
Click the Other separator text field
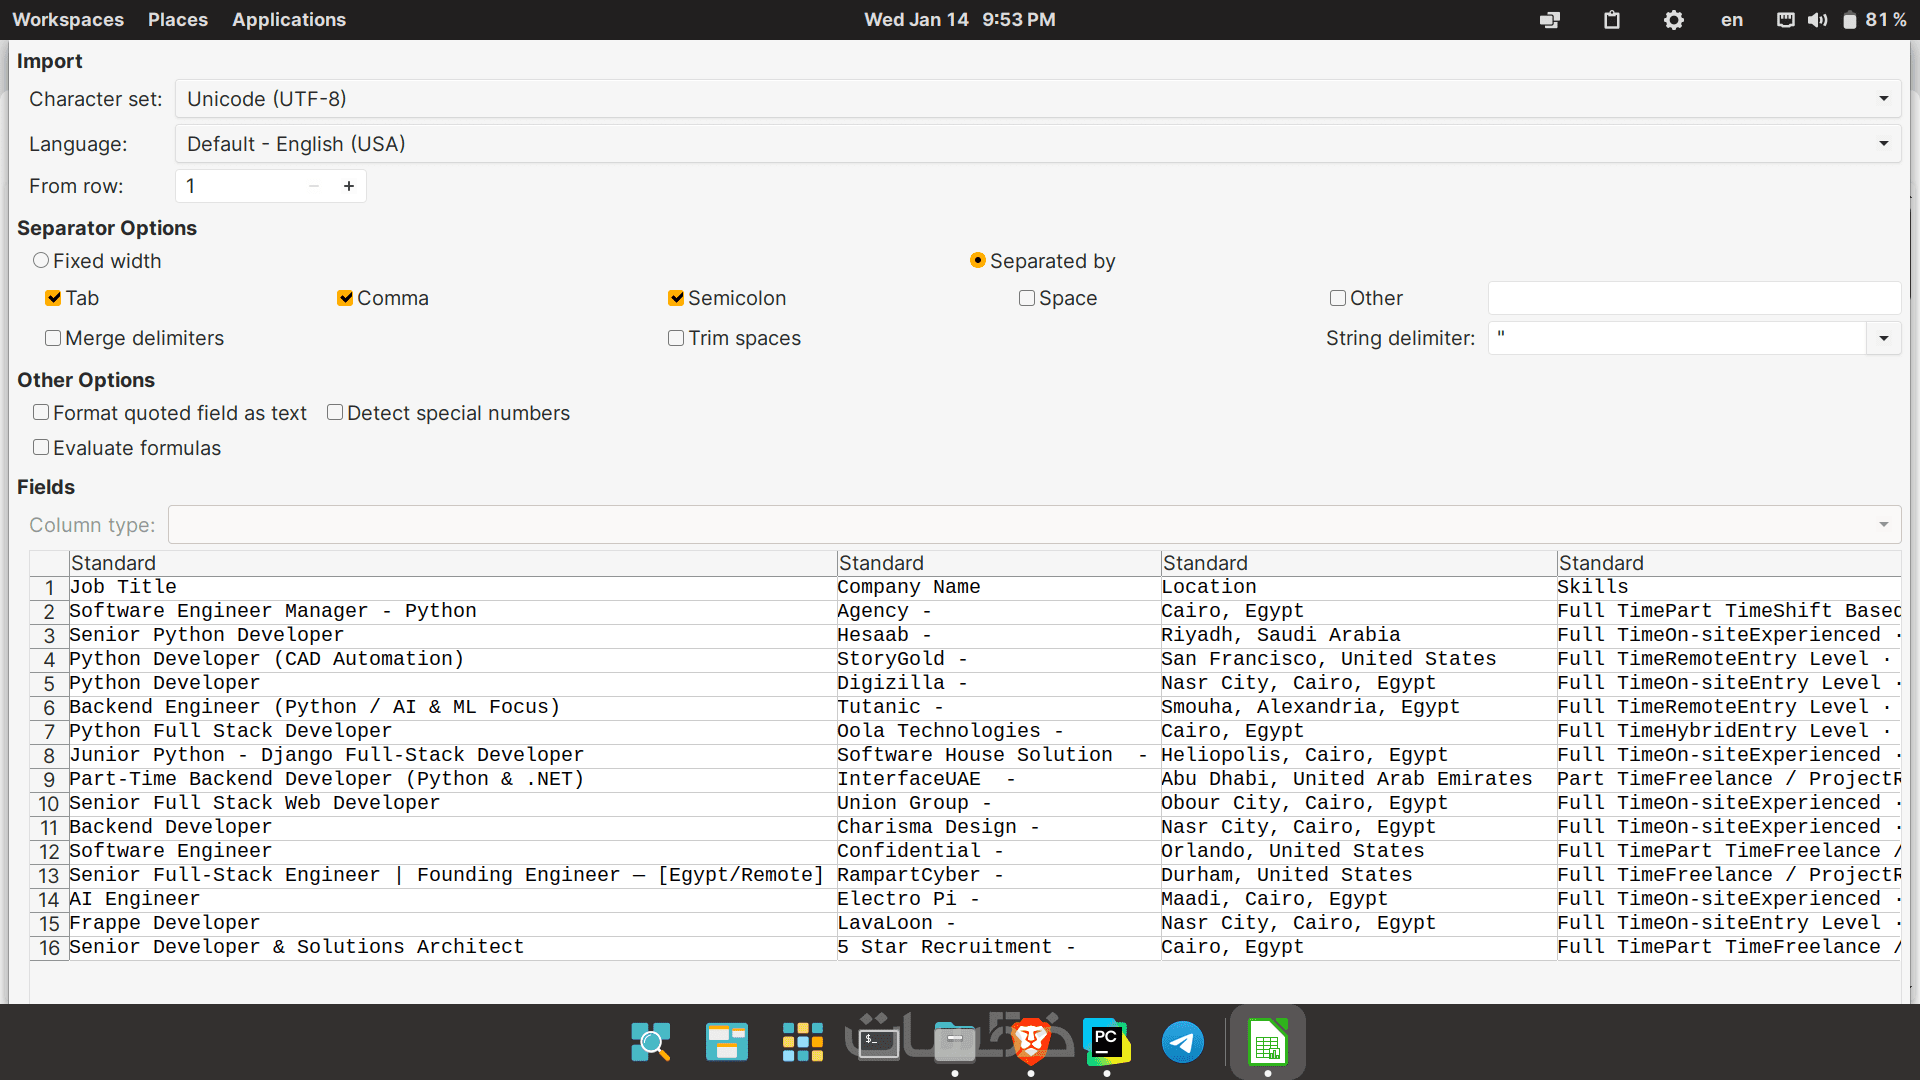pos(1693,298)
